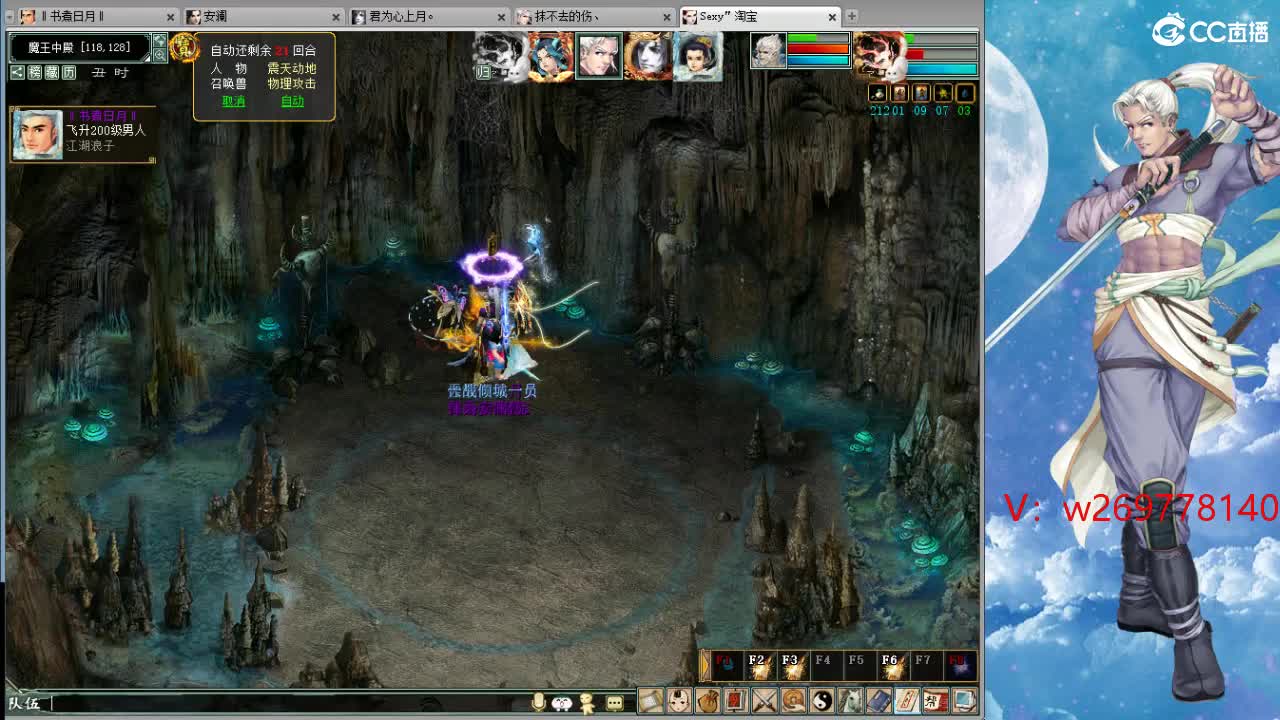Click the magnifier icon beside location box
Screen dimensions: 1280x720
click(160, 56)
